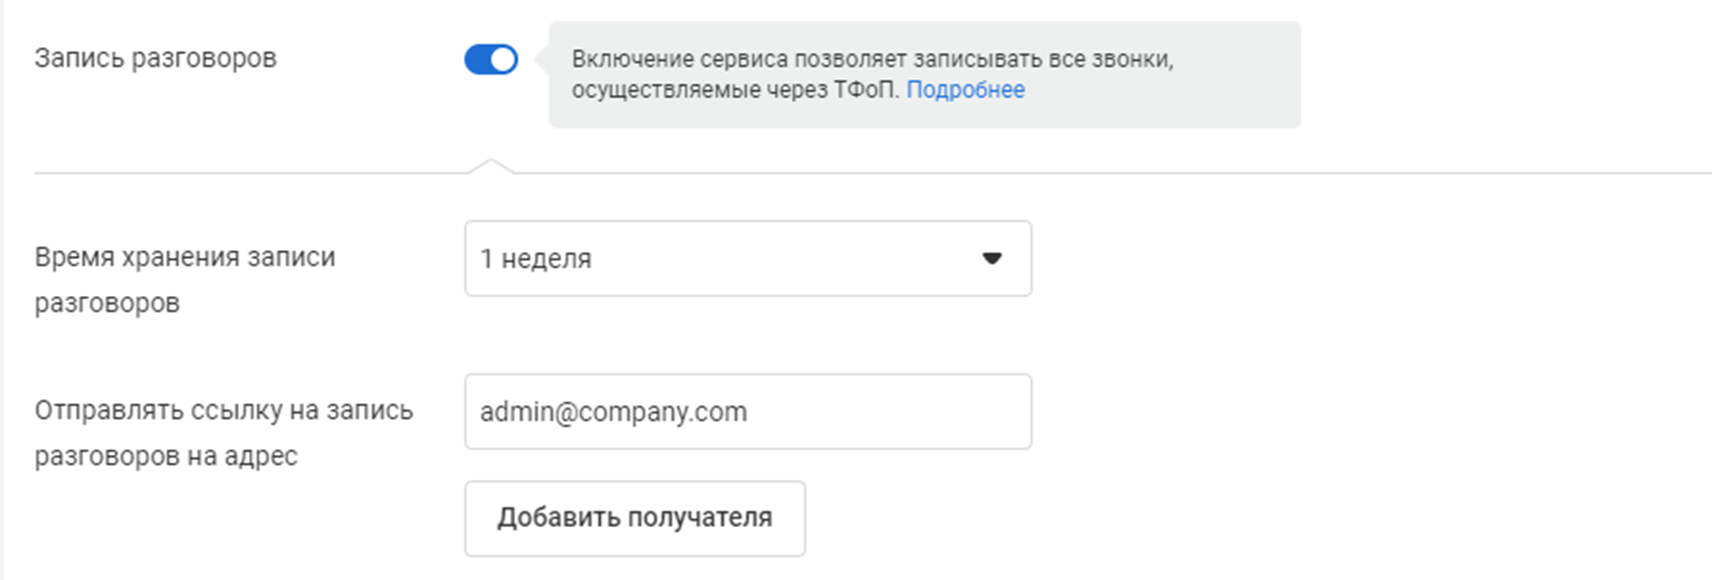Click the hint bubble's left pointer arrow

click(543, 60)
